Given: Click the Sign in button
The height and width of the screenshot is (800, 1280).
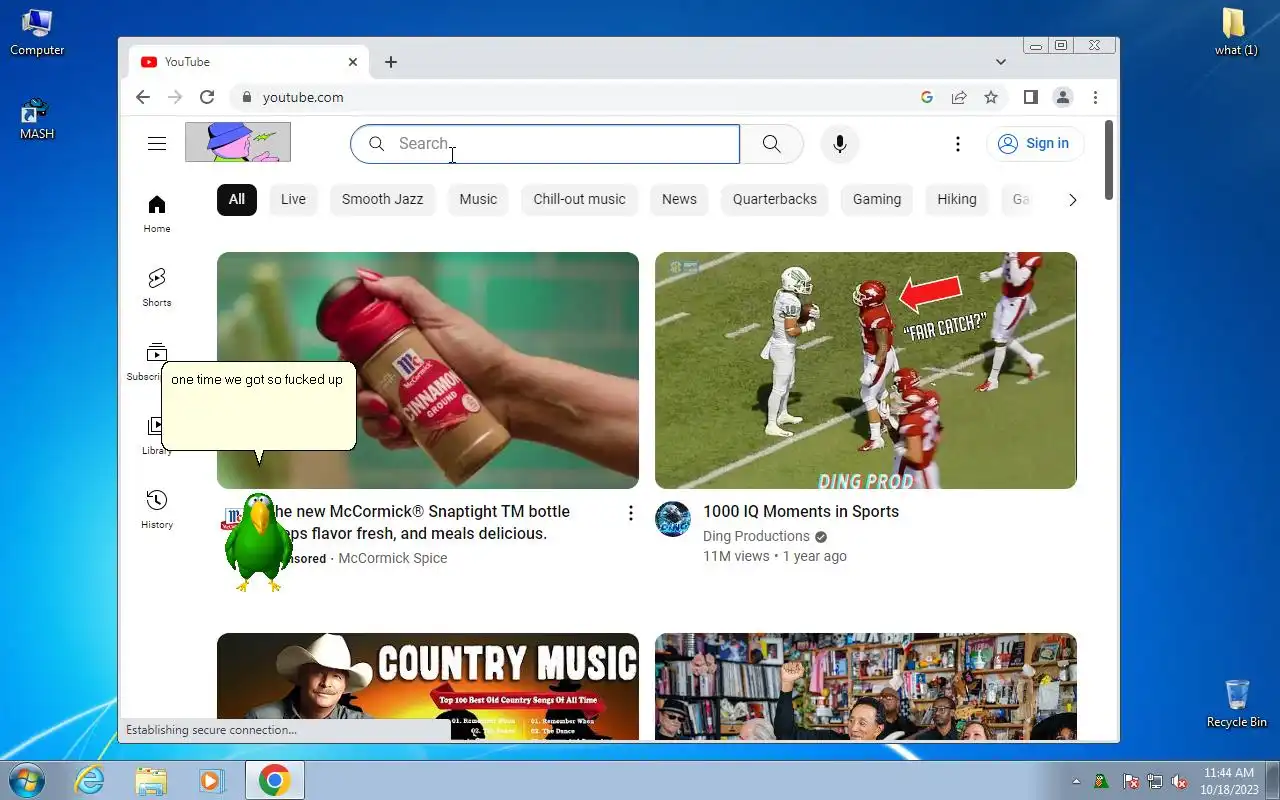Looking at the screenshot, I should pyautogui.click(x=1035, y=144).
